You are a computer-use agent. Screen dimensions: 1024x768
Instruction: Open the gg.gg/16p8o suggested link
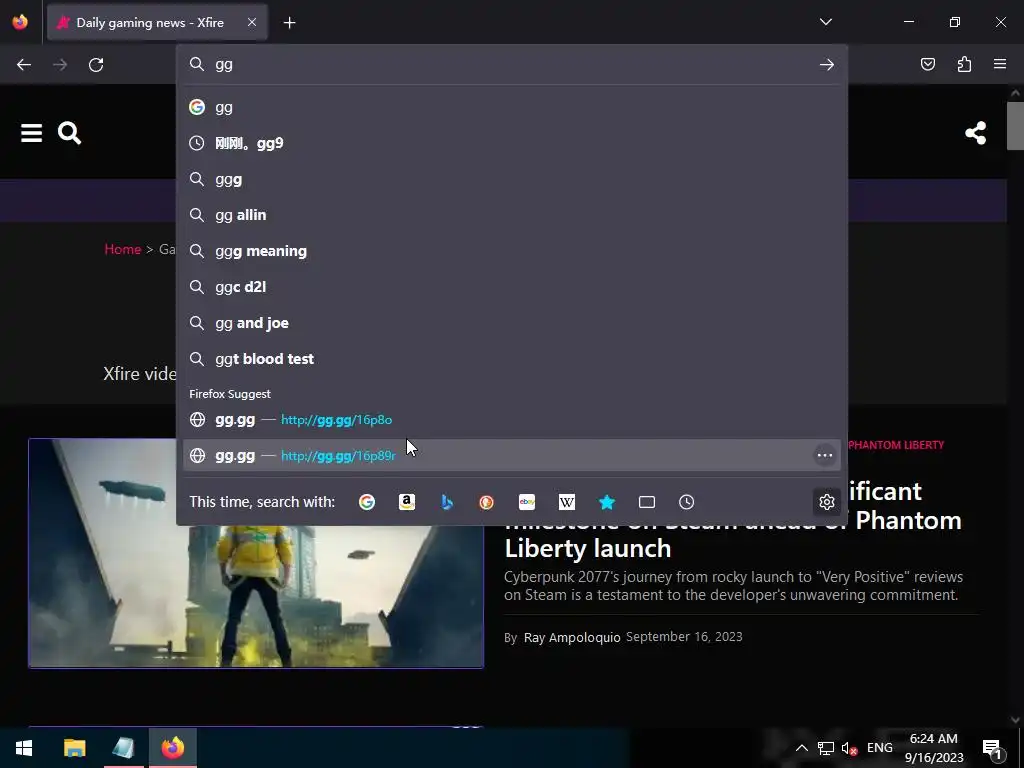click(512, 419)
